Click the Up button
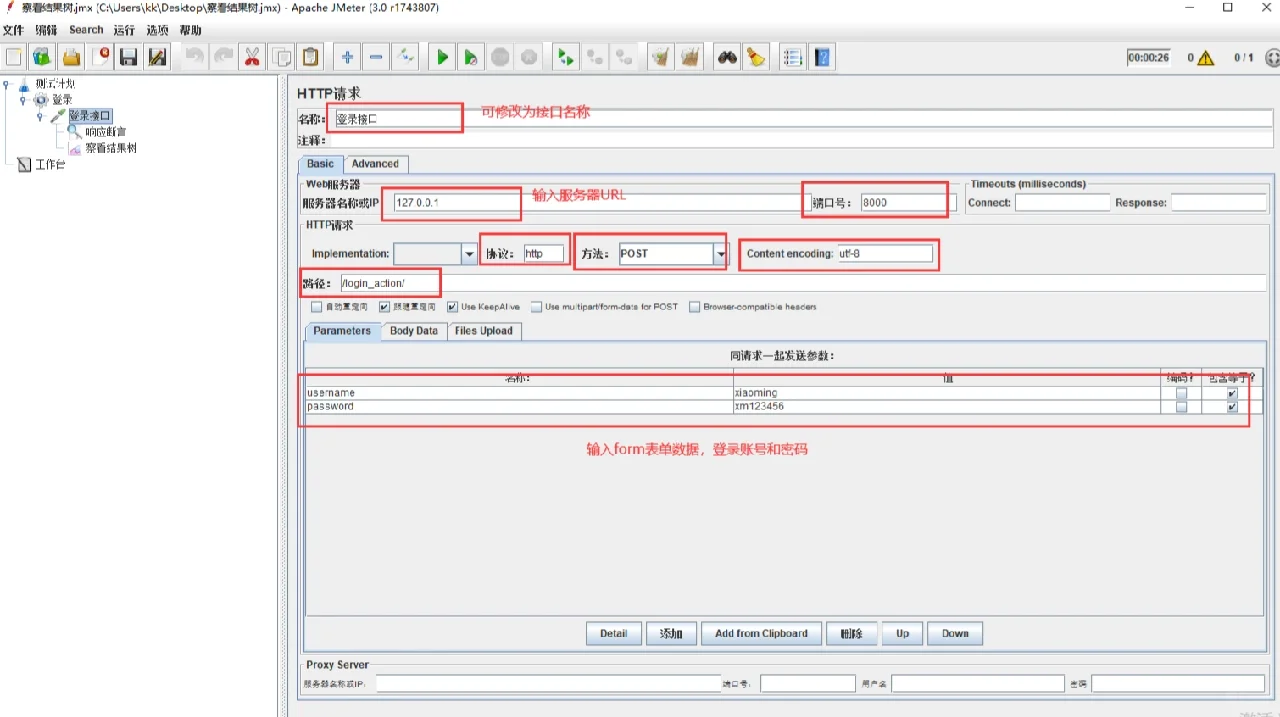Viewport: 1280px width, 717px height. click(x=903, y=634)
